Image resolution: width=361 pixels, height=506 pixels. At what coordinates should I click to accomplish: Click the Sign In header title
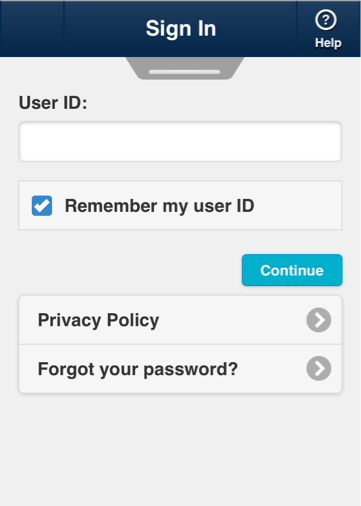coord(181,29)
